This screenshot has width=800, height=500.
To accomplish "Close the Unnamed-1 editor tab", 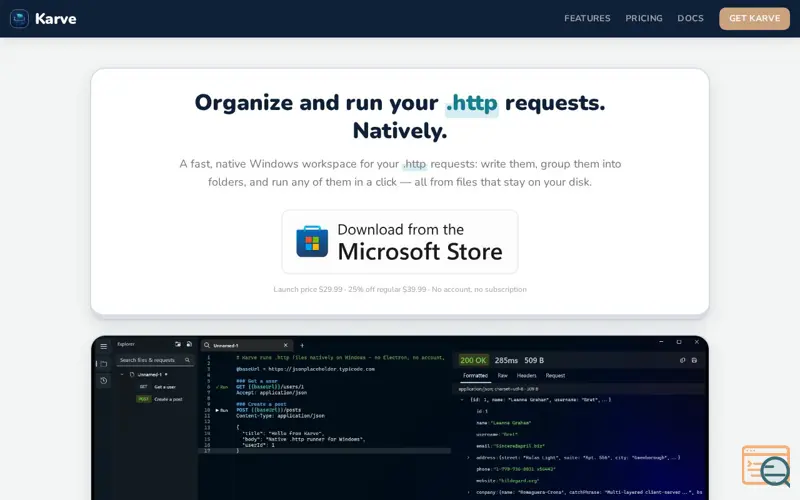I will (x=286, y=345).
